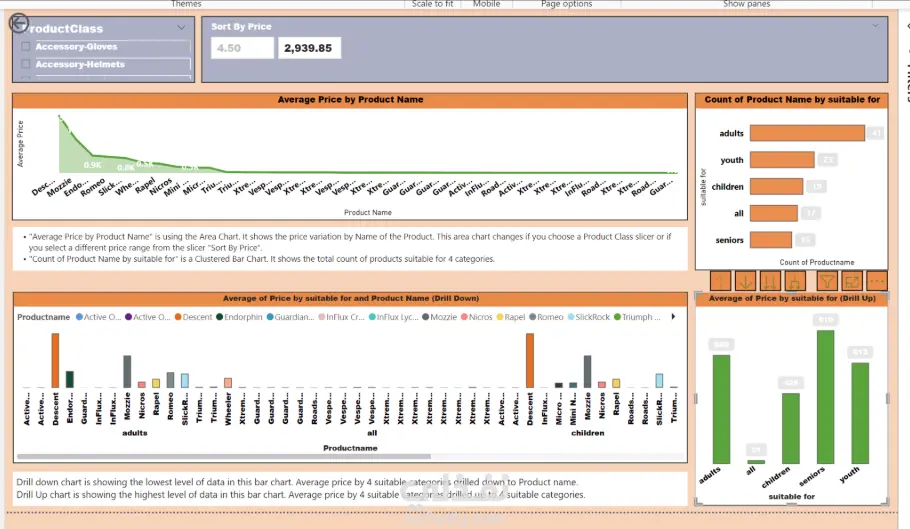Click the minimum price field 4.50
This screenshot has height=529, width=910.
coord(243,48)
